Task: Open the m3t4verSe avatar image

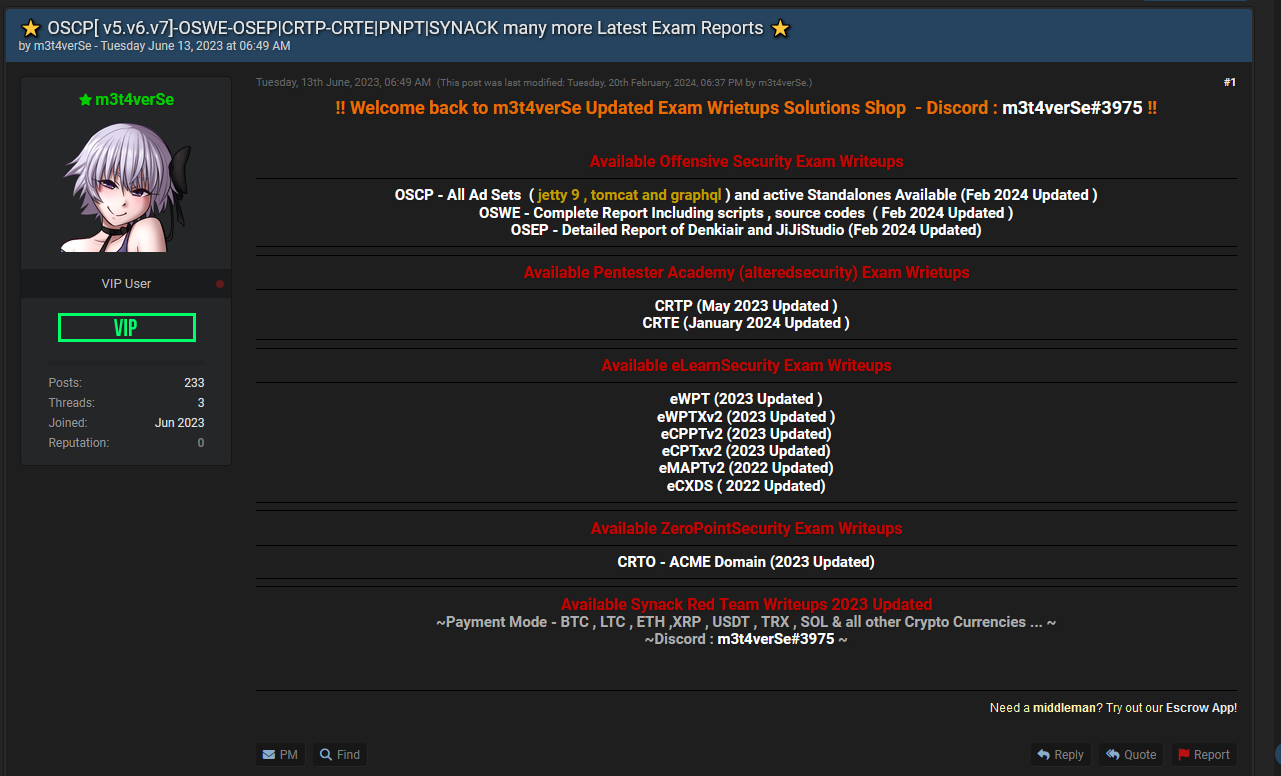Action: pos(126,187)
